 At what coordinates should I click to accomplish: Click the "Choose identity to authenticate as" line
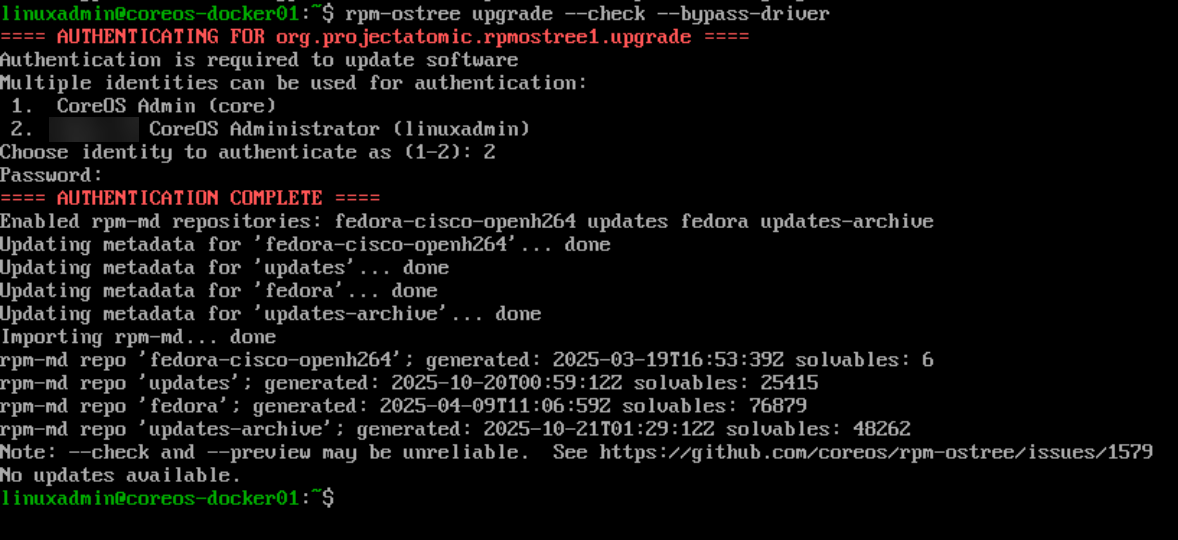click(x=247, y=152)
